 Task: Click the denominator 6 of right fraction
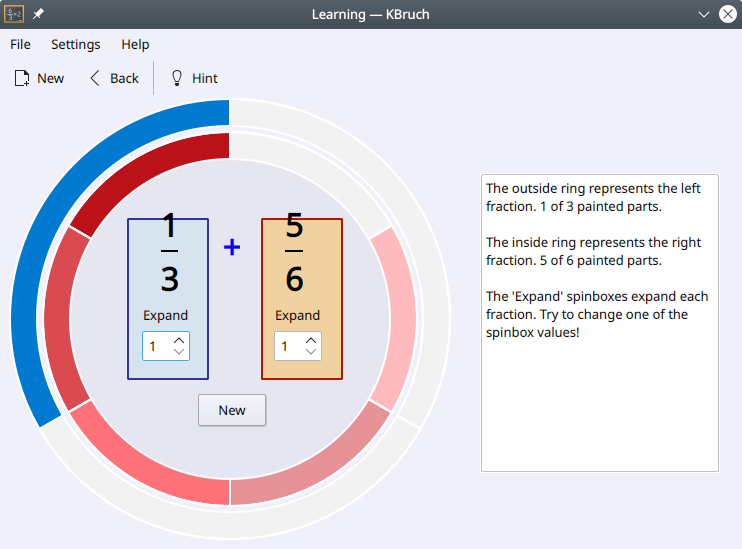pyautogui.click(x=294, y=279)
